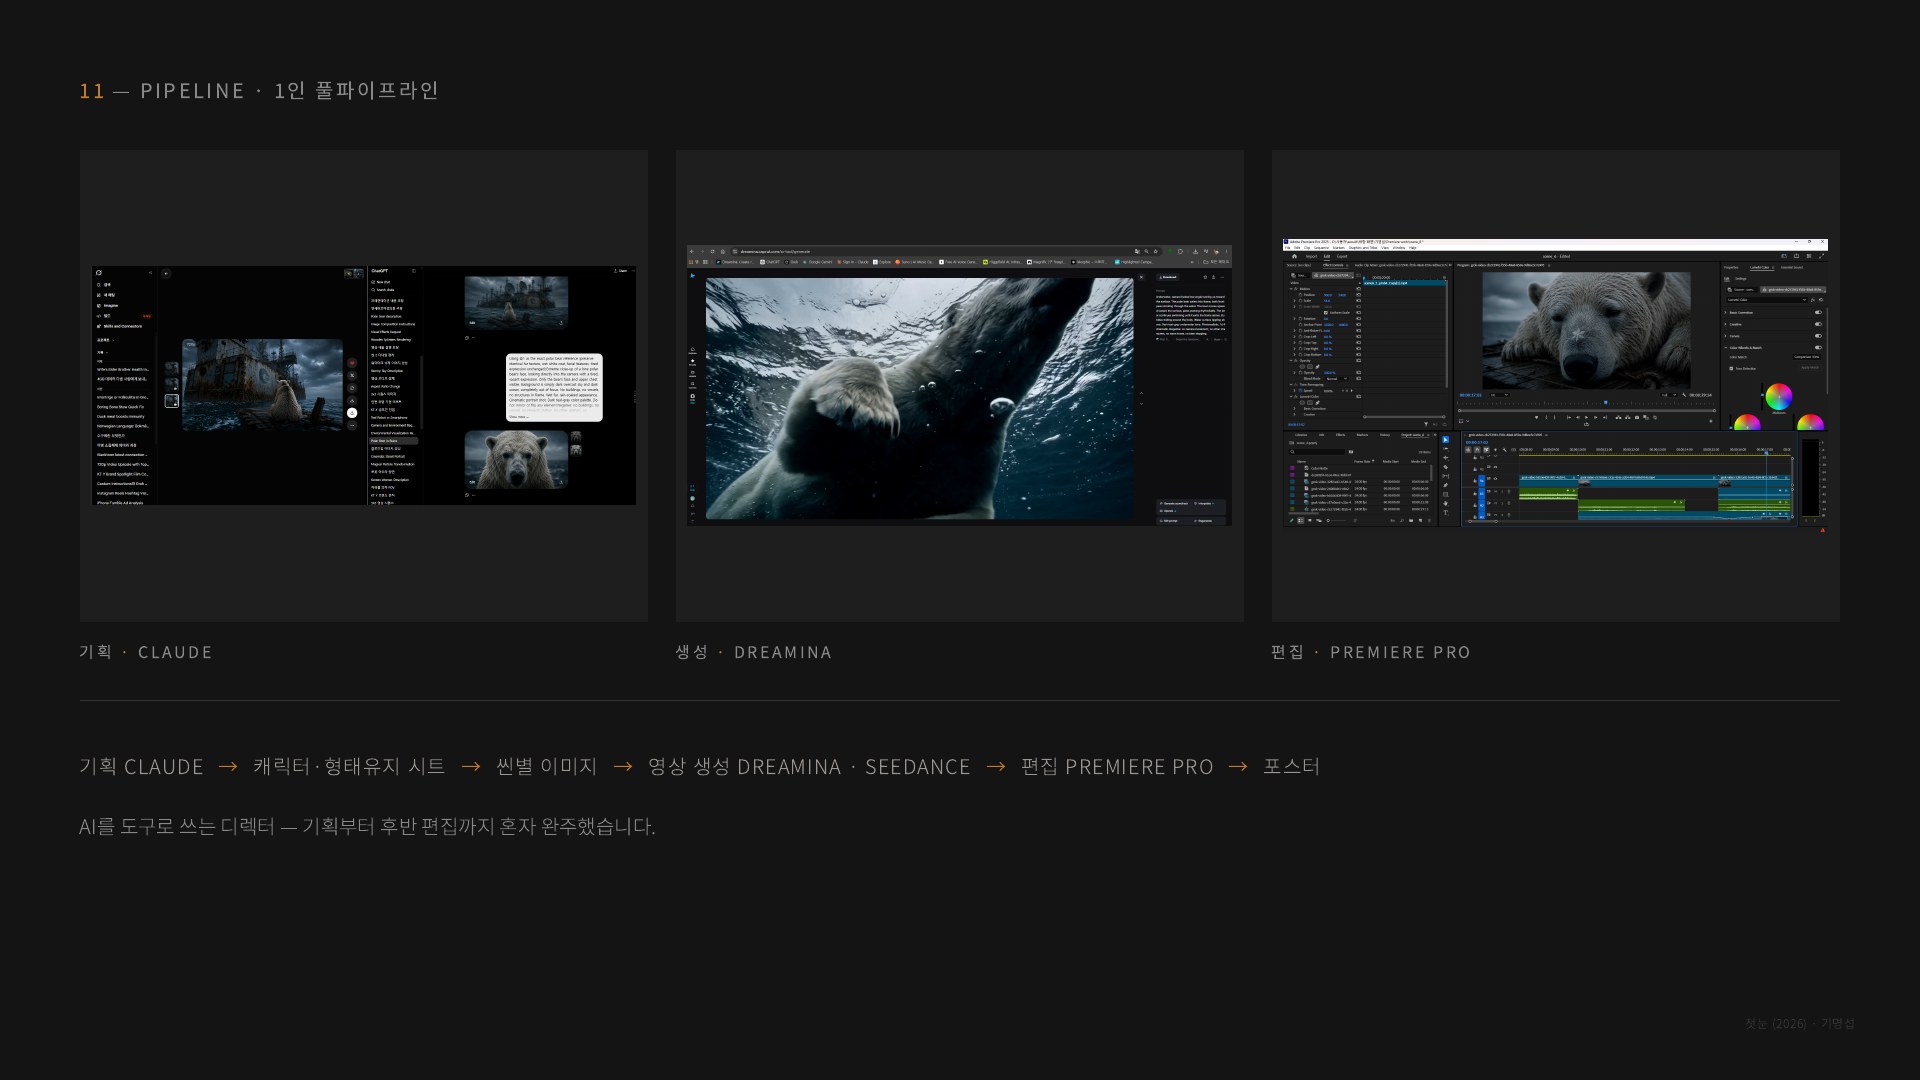The width and height of the screenshot is (1920, 1080).
Task: Select the Type tool in Premiere's tool panel
Action: click(1445, 512)
